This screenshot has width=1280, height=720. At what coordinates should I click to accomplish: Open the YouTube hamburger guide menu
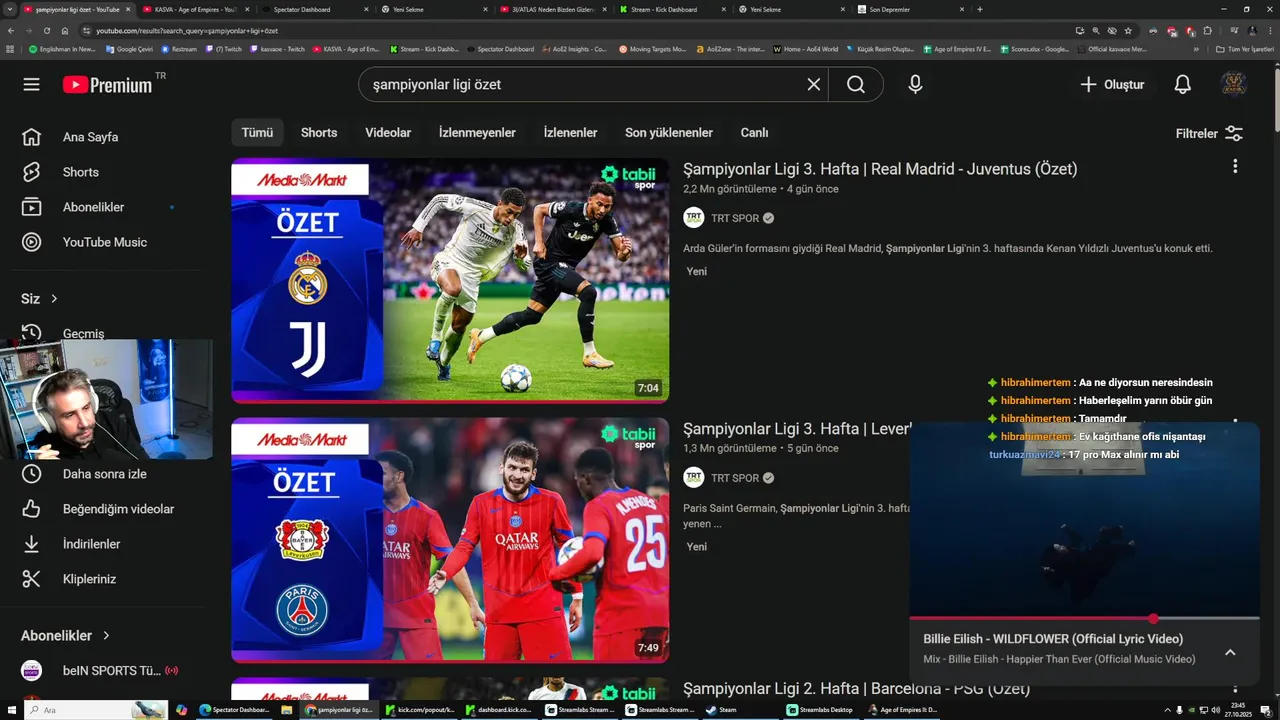point(31,84)
